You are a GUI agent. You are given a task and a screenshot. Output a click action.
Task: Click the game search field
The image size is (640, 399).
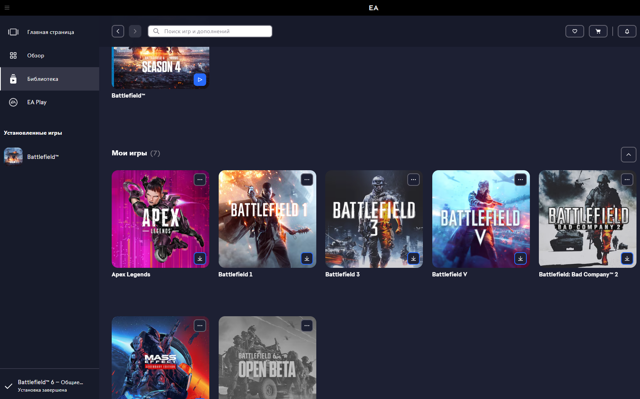click(x=210, y=31)
